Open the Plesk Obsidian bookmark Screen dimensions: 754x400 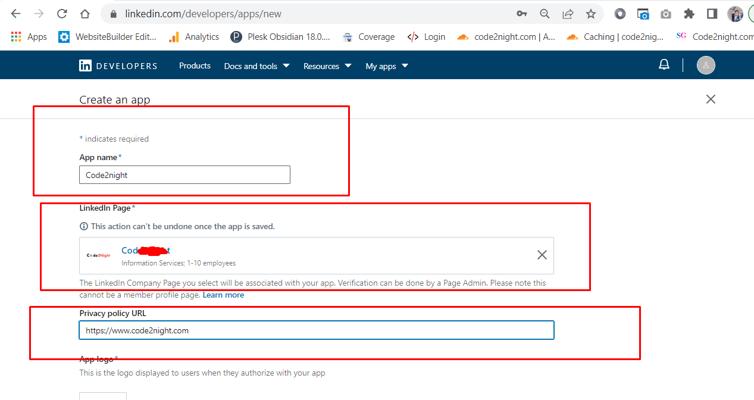[279, 37]
